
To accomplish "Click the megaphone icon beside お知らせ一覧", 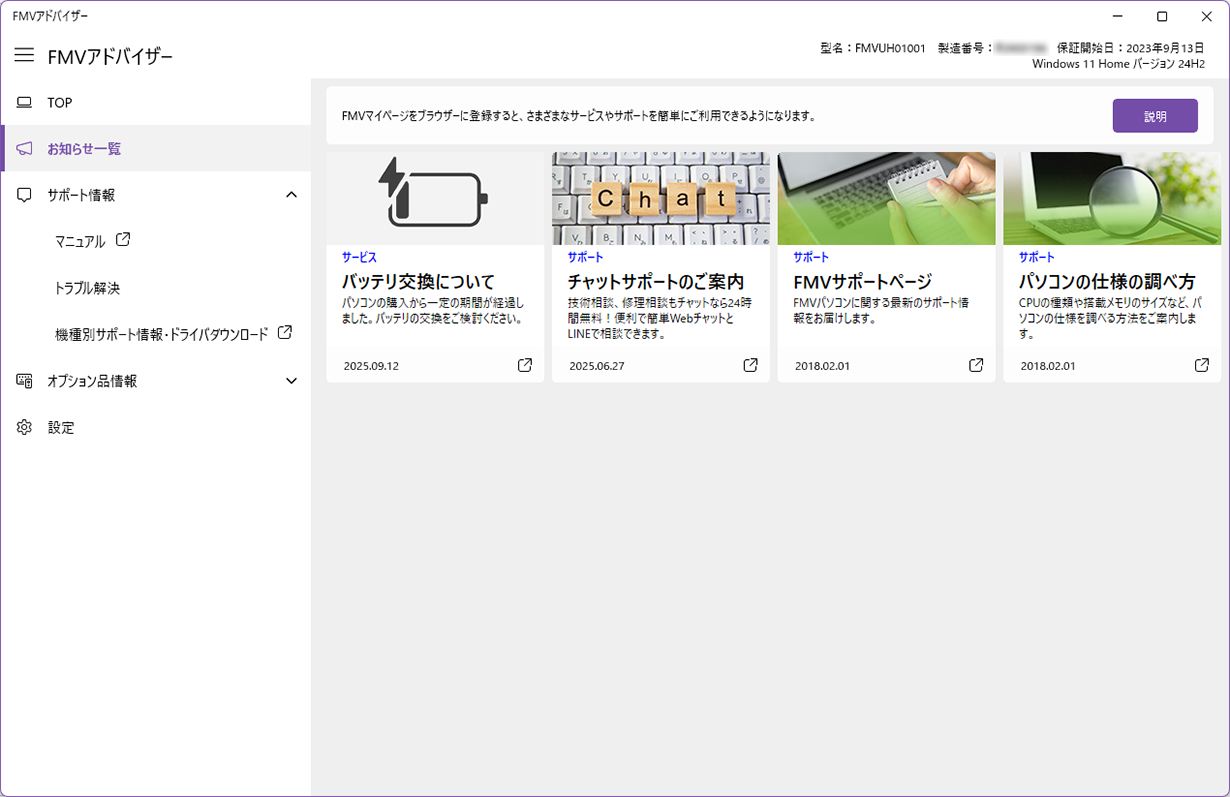I will (22, 148).
